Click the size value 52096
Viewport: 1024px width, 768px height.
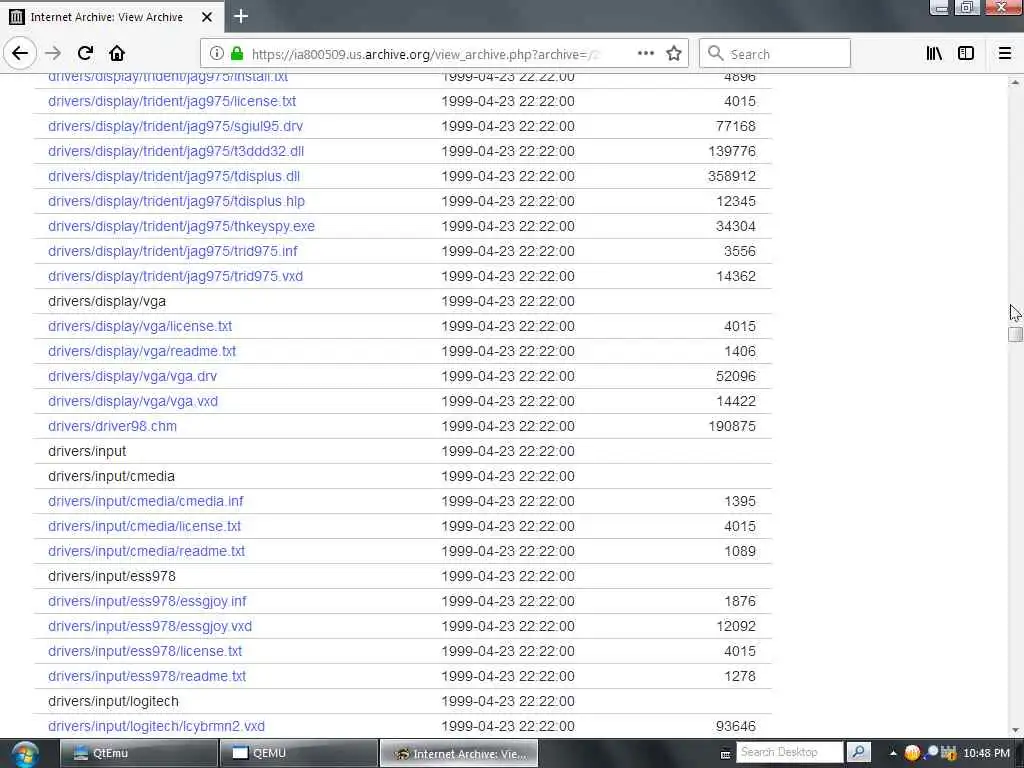735,376
